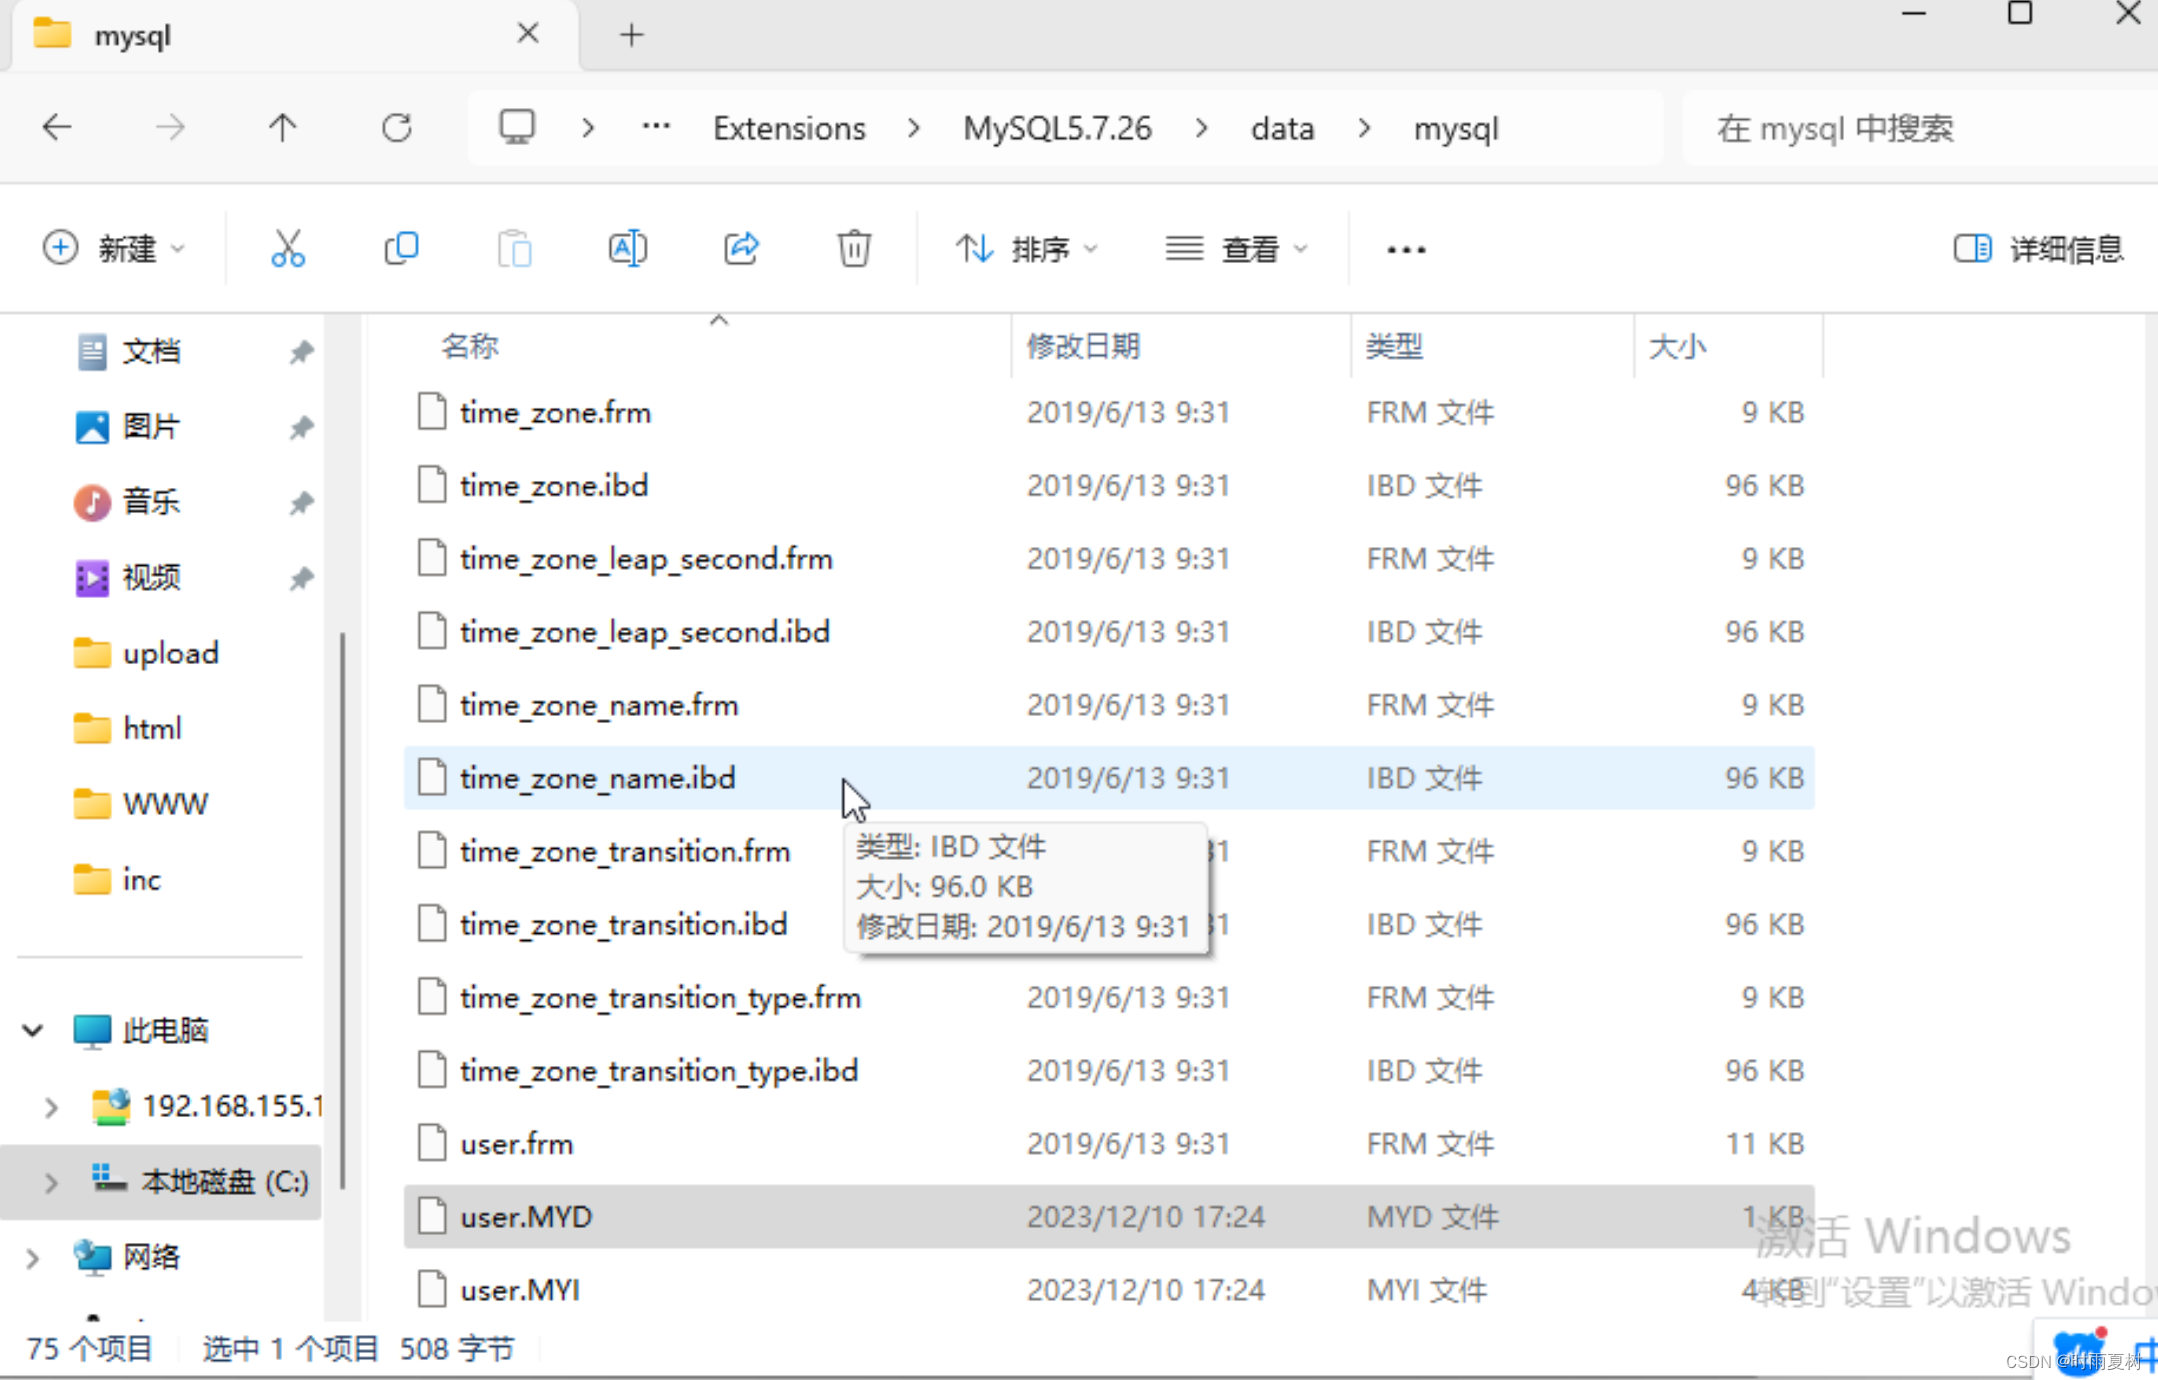Sort by 名称 column header

[x=470, y=347]
